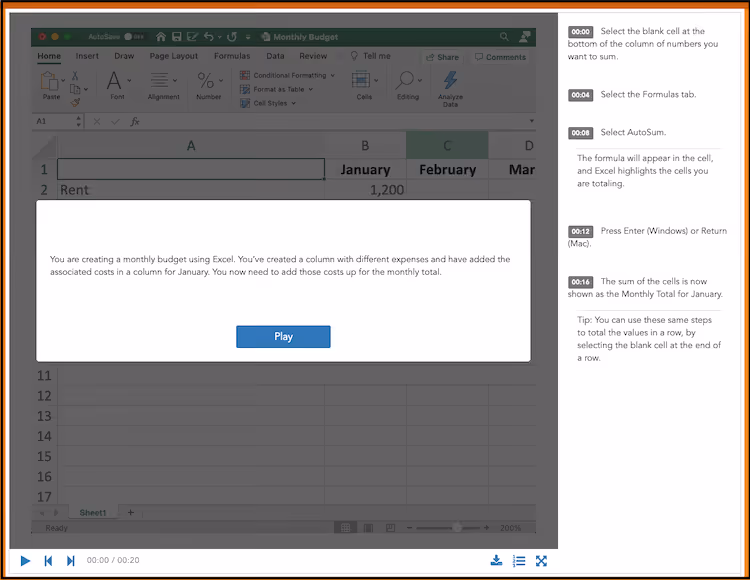Open the Cell Styles dropdown

[x=268, y=103]
